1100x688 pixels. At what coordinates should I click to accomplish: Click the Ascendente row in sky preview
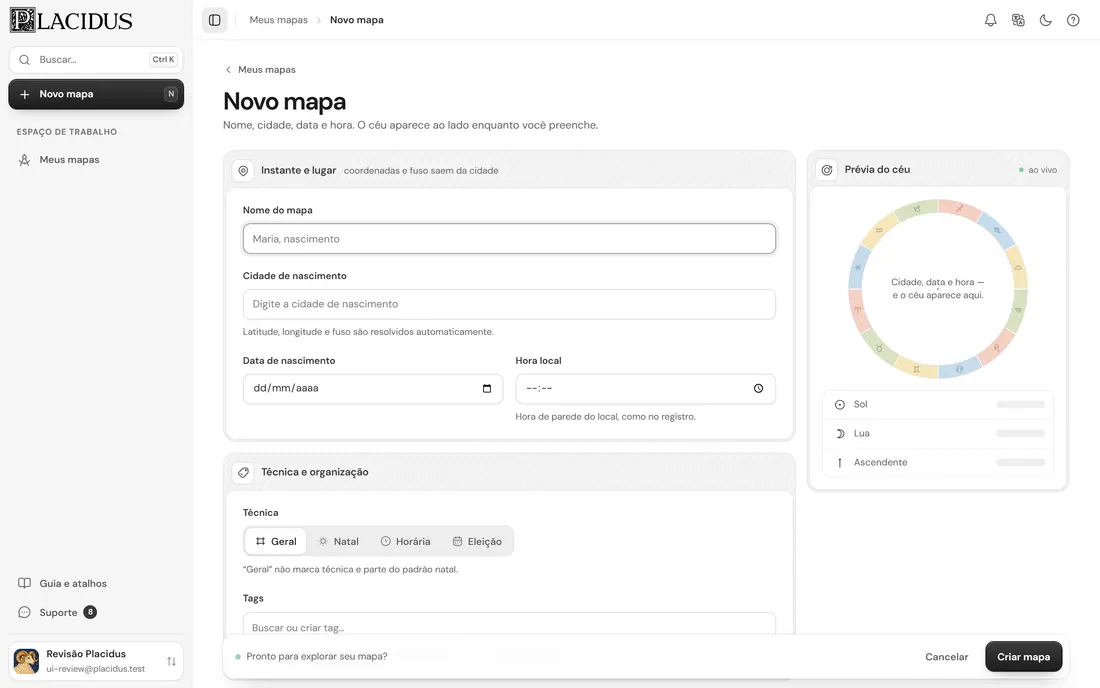[x=938, y=463]
